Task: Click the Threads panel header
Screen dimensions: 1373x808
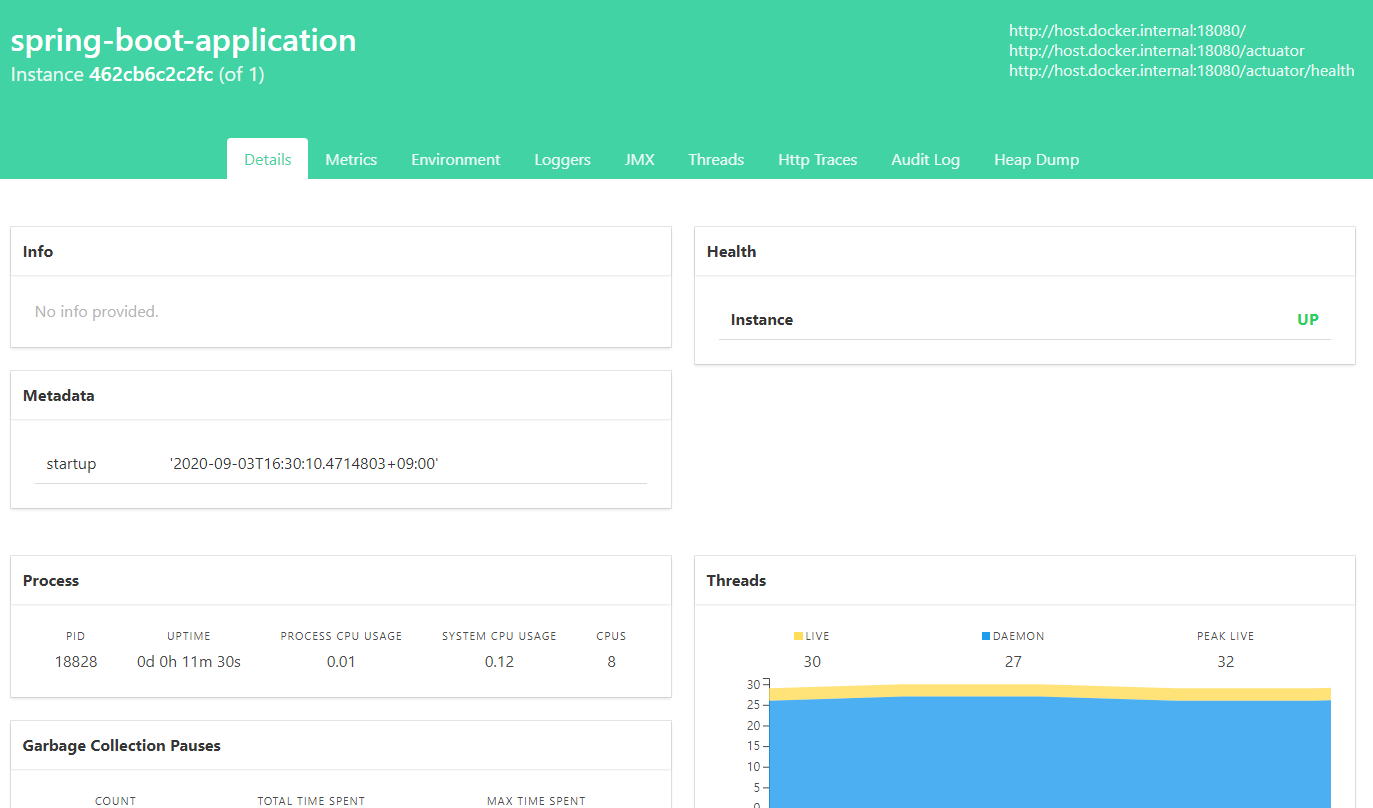Action: pyautogui.click(x=1025, y=581)
